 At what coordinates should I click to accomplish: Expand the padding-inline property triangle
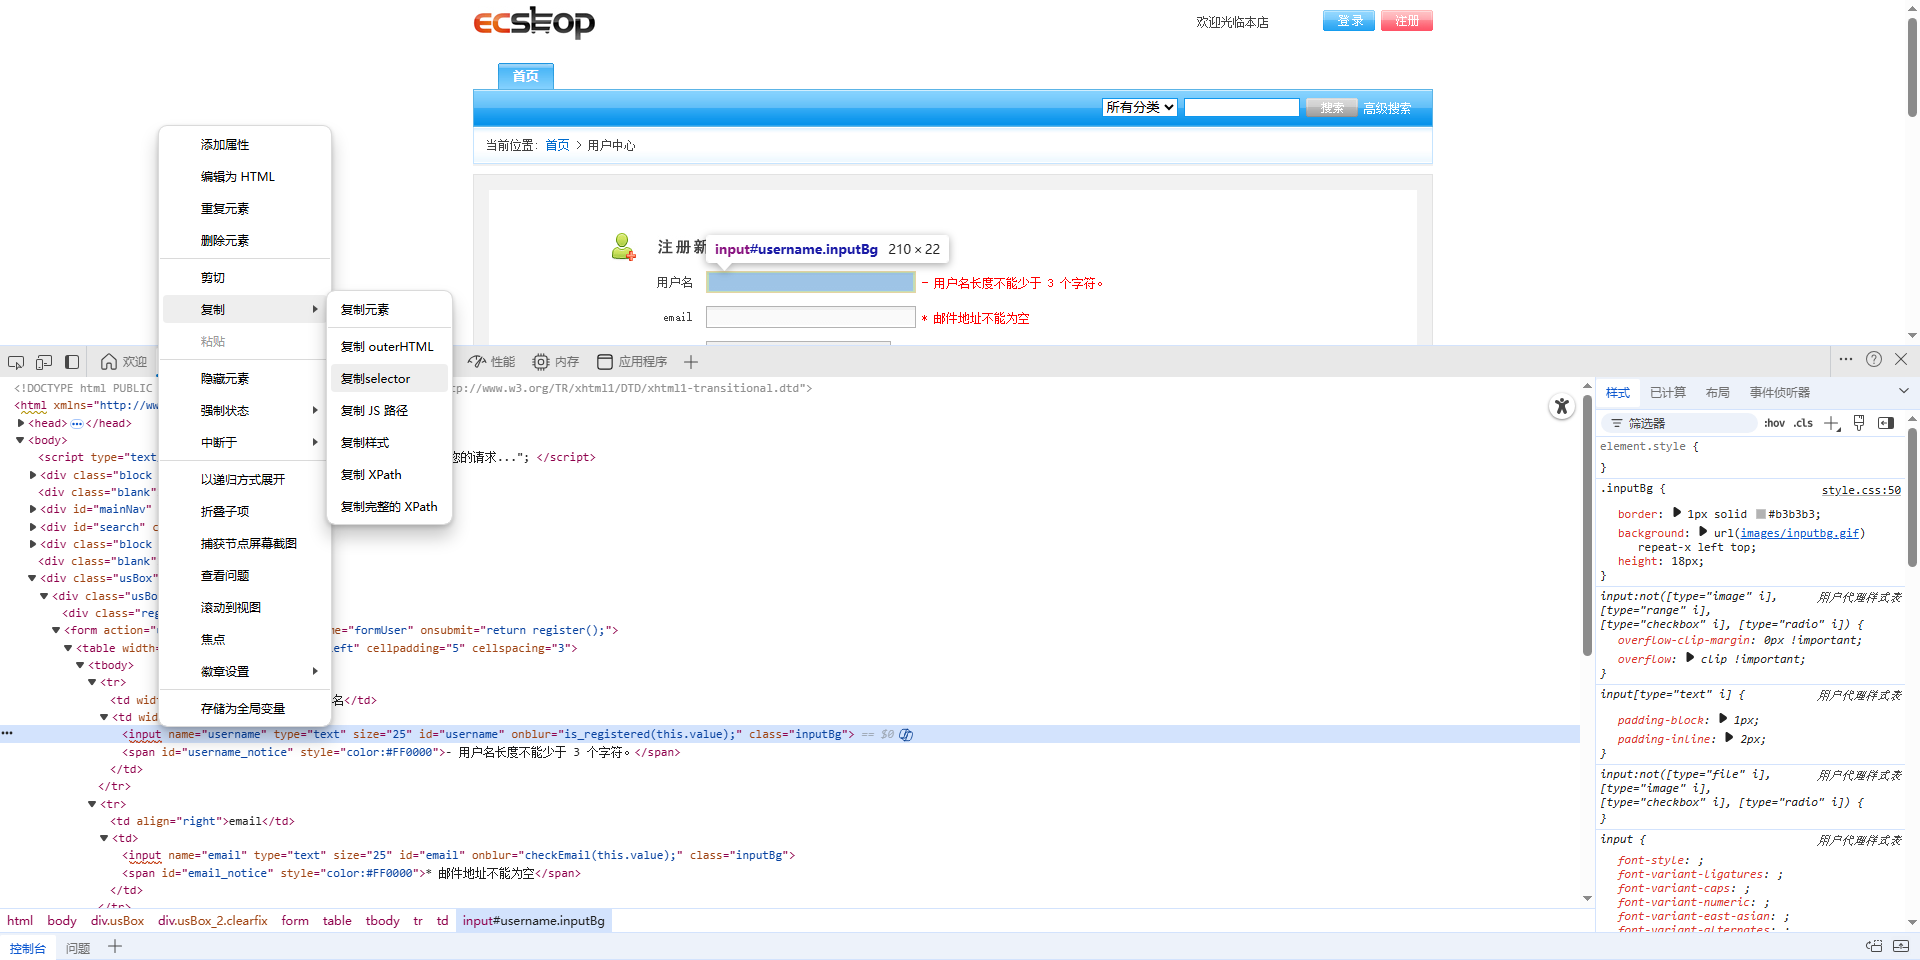point(1729,737)
